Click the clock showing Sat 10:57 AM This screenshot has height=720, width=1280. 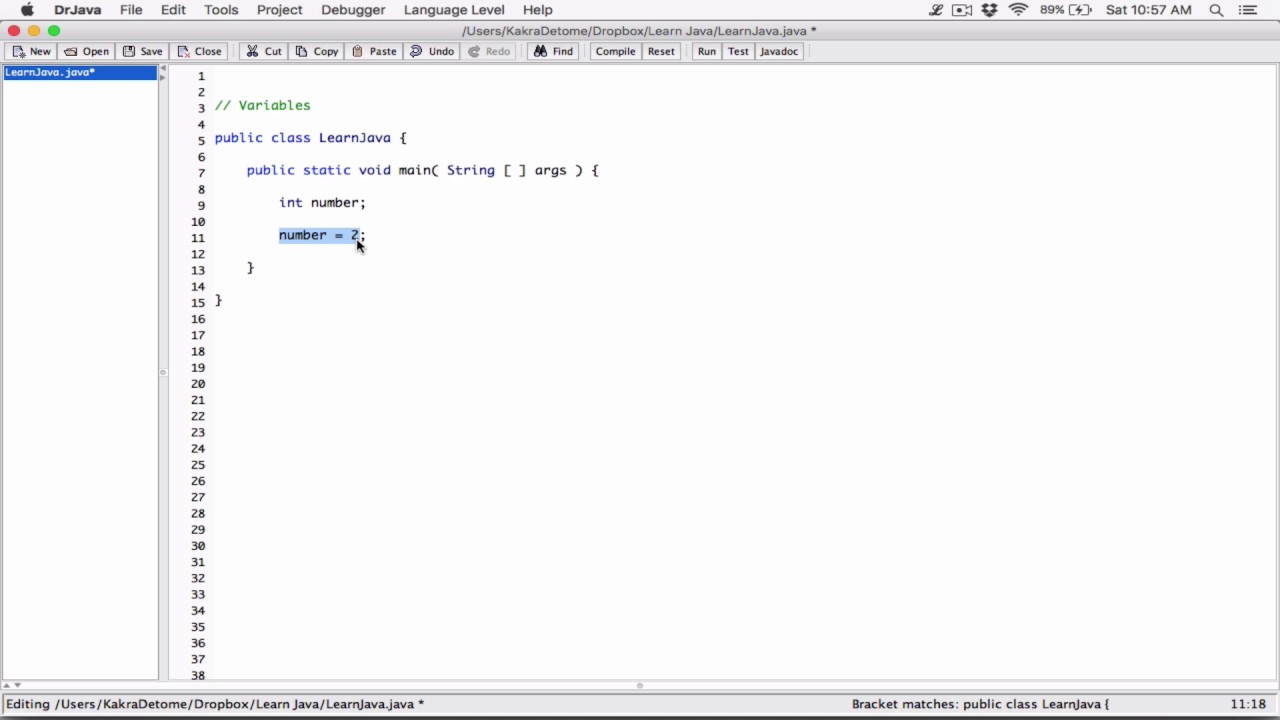coord(1149,10)
